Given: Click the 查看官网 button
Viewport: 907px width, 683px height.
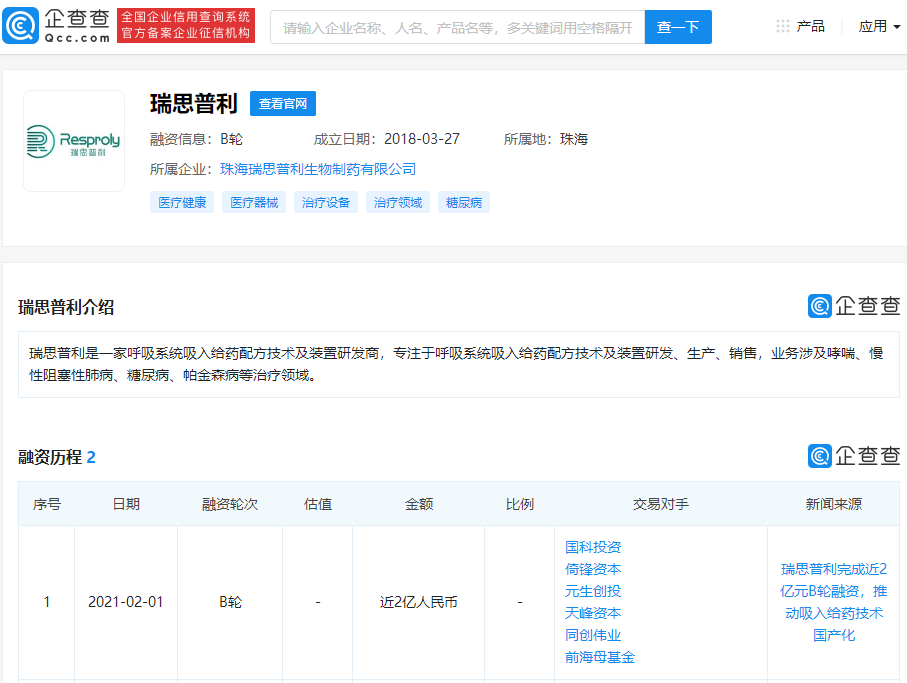Looking at the screenshot, I should click(x=283, y=104).
